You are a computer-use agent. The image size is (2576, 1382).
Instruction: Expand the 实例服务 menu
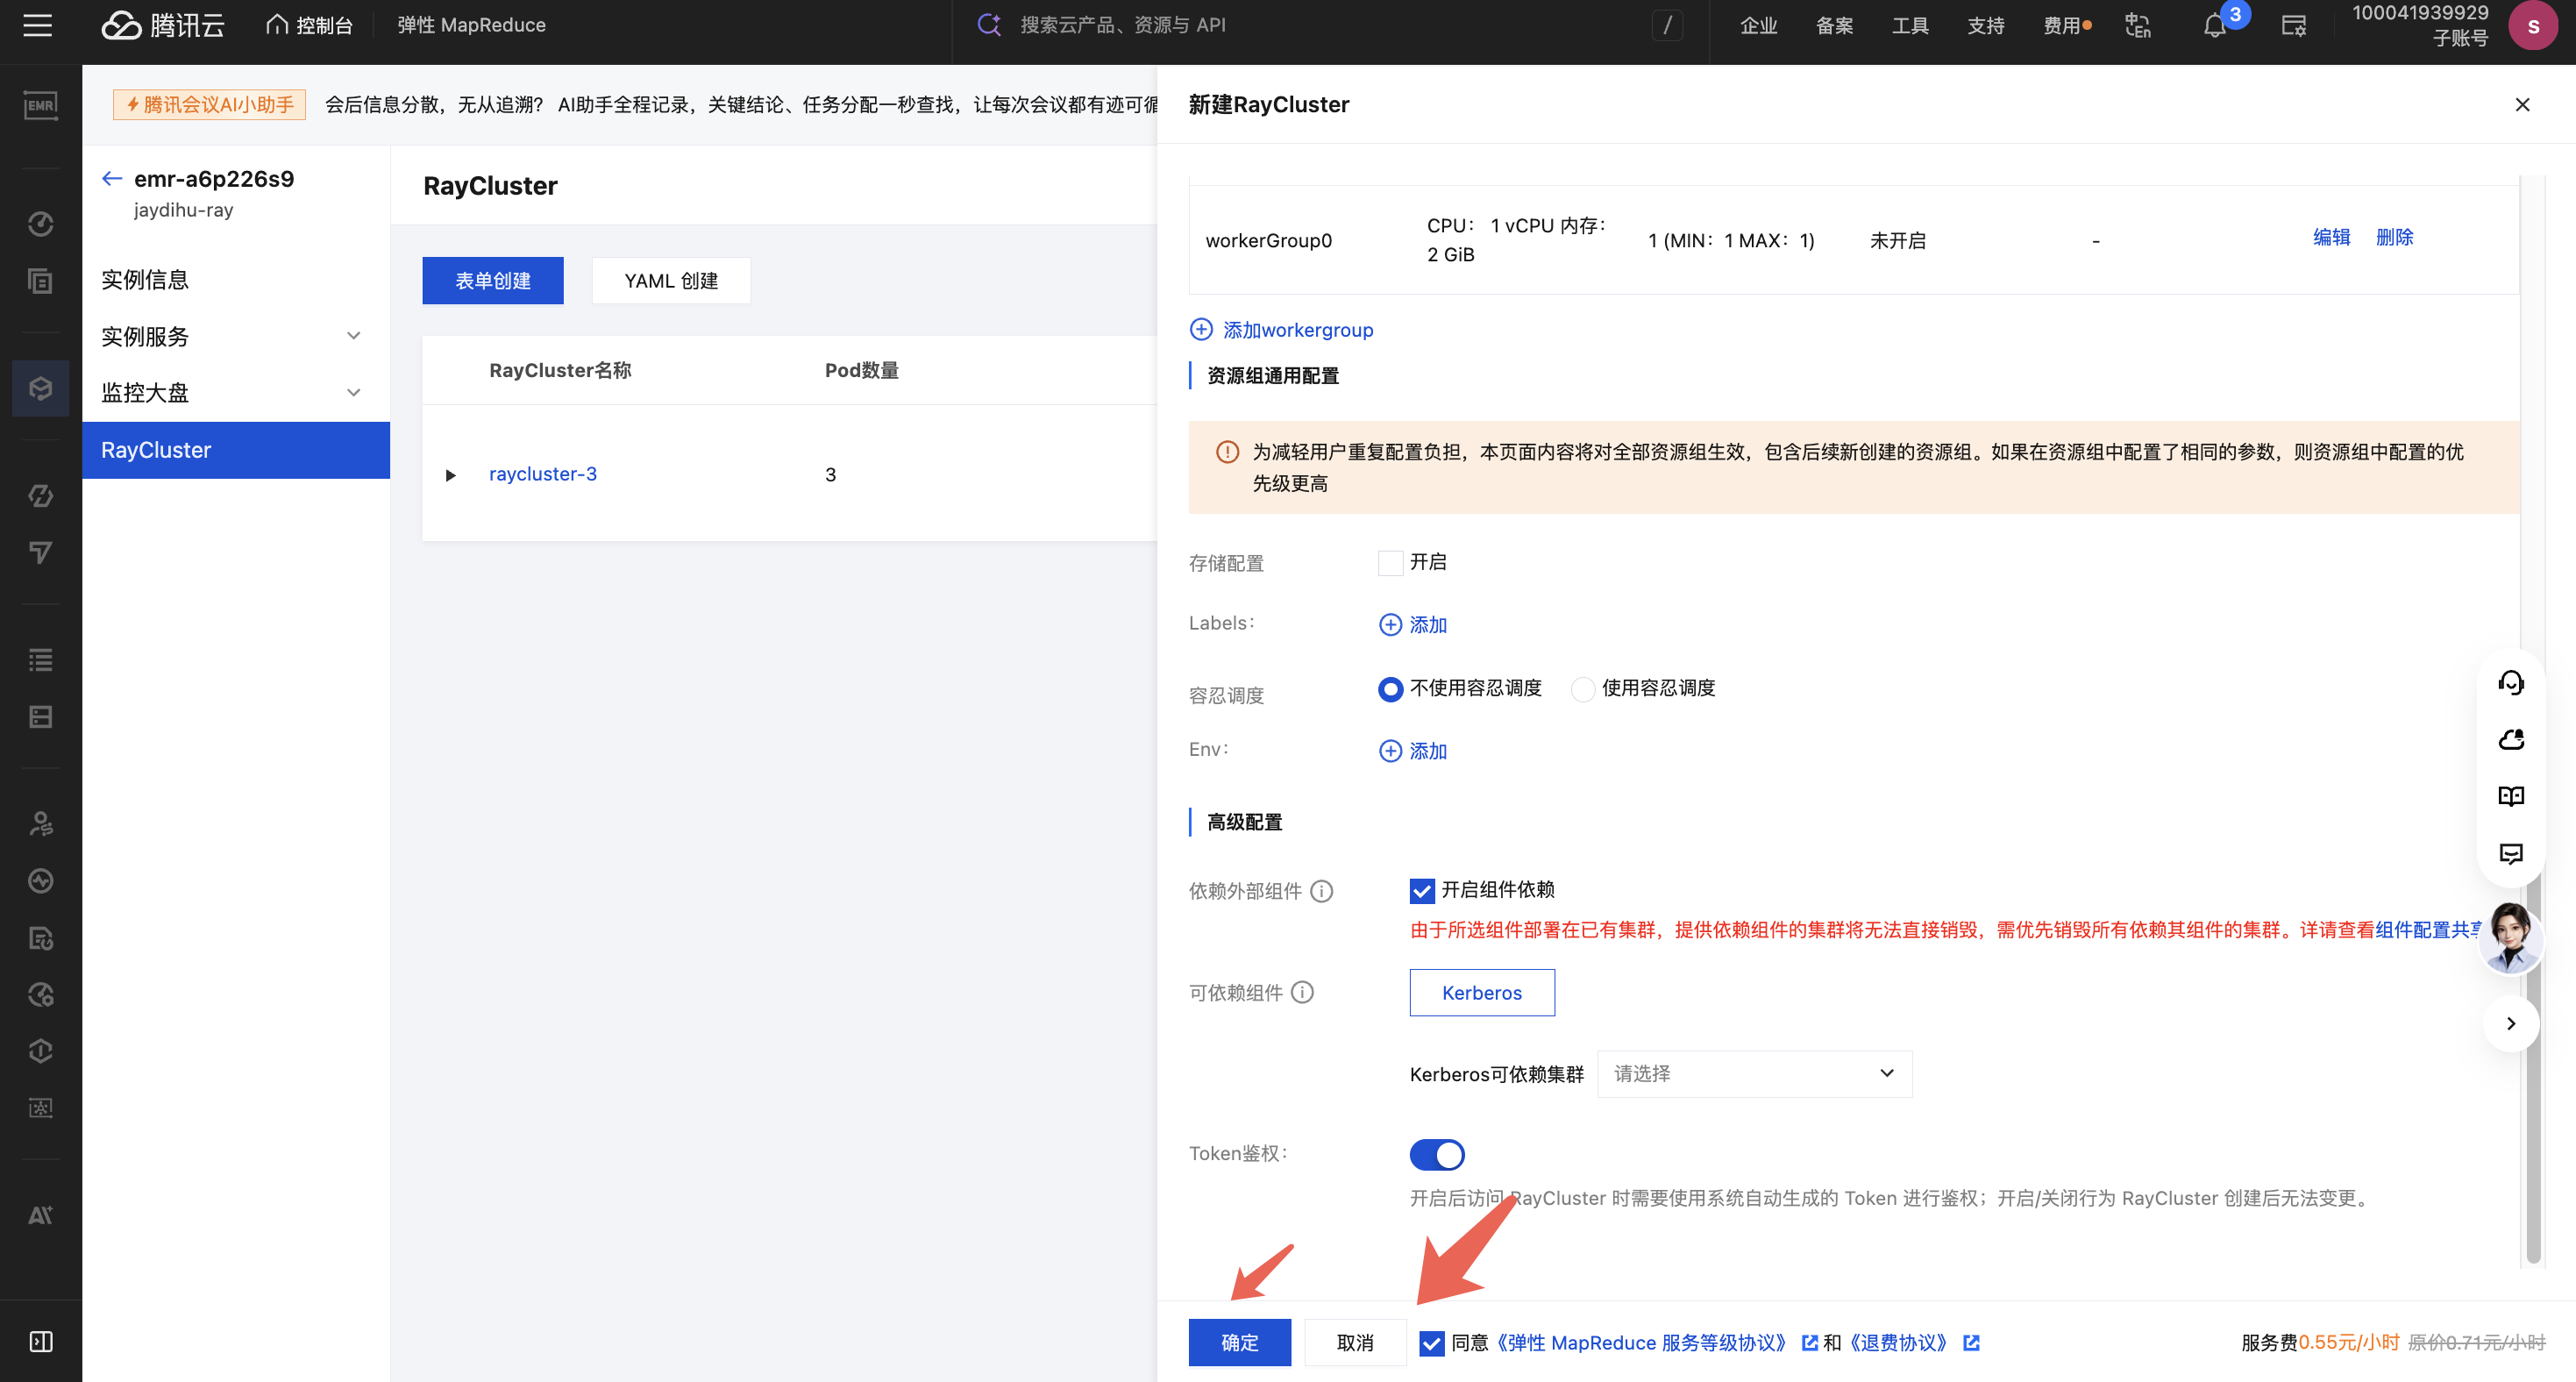click(236, 337)
